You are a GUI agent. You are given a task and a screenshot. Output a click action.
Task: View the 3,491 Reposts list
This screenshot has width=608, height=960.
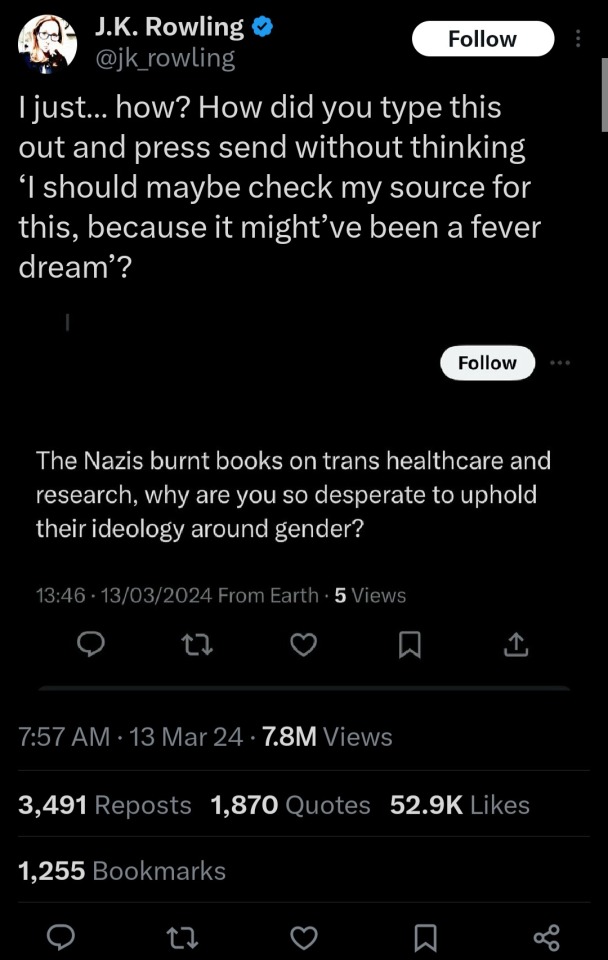click(105, 805)
